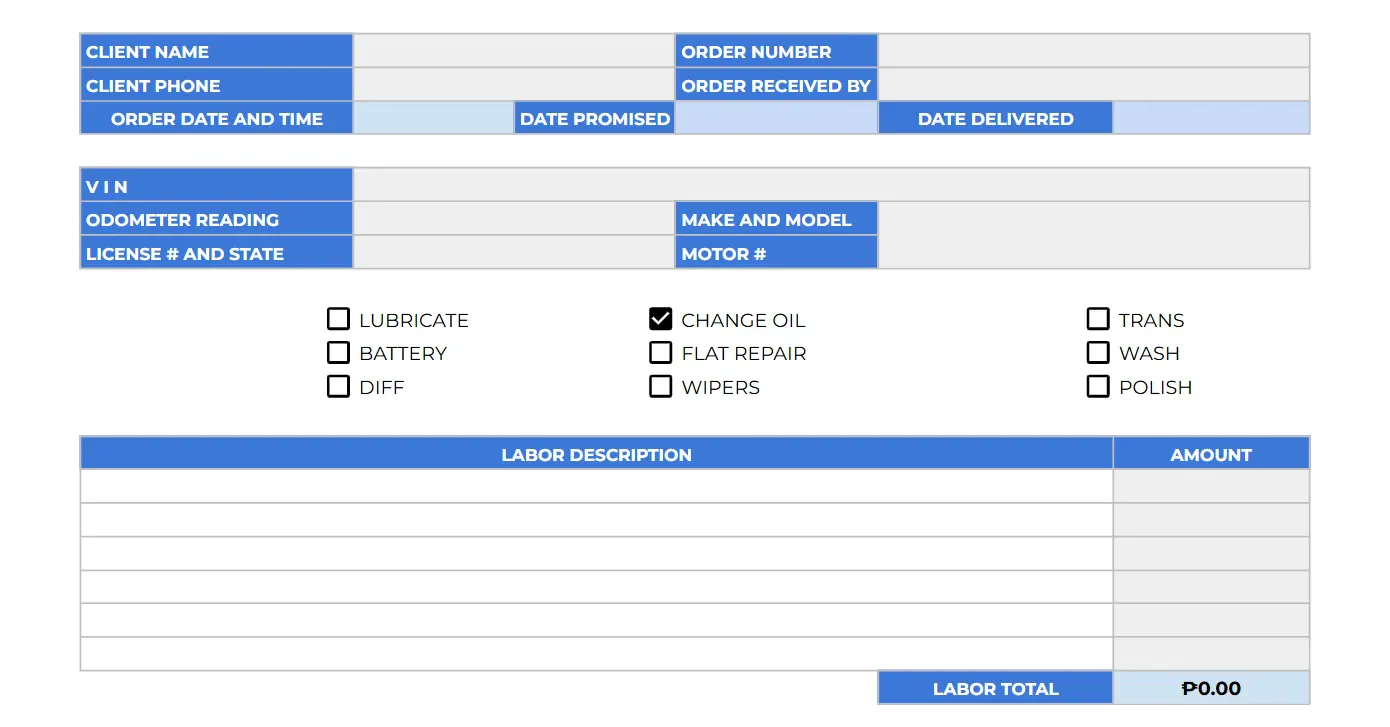This screenshot has height=727, width=1390.
Task: Check the FLAT REPAIR checkbox
Action: 660,352
